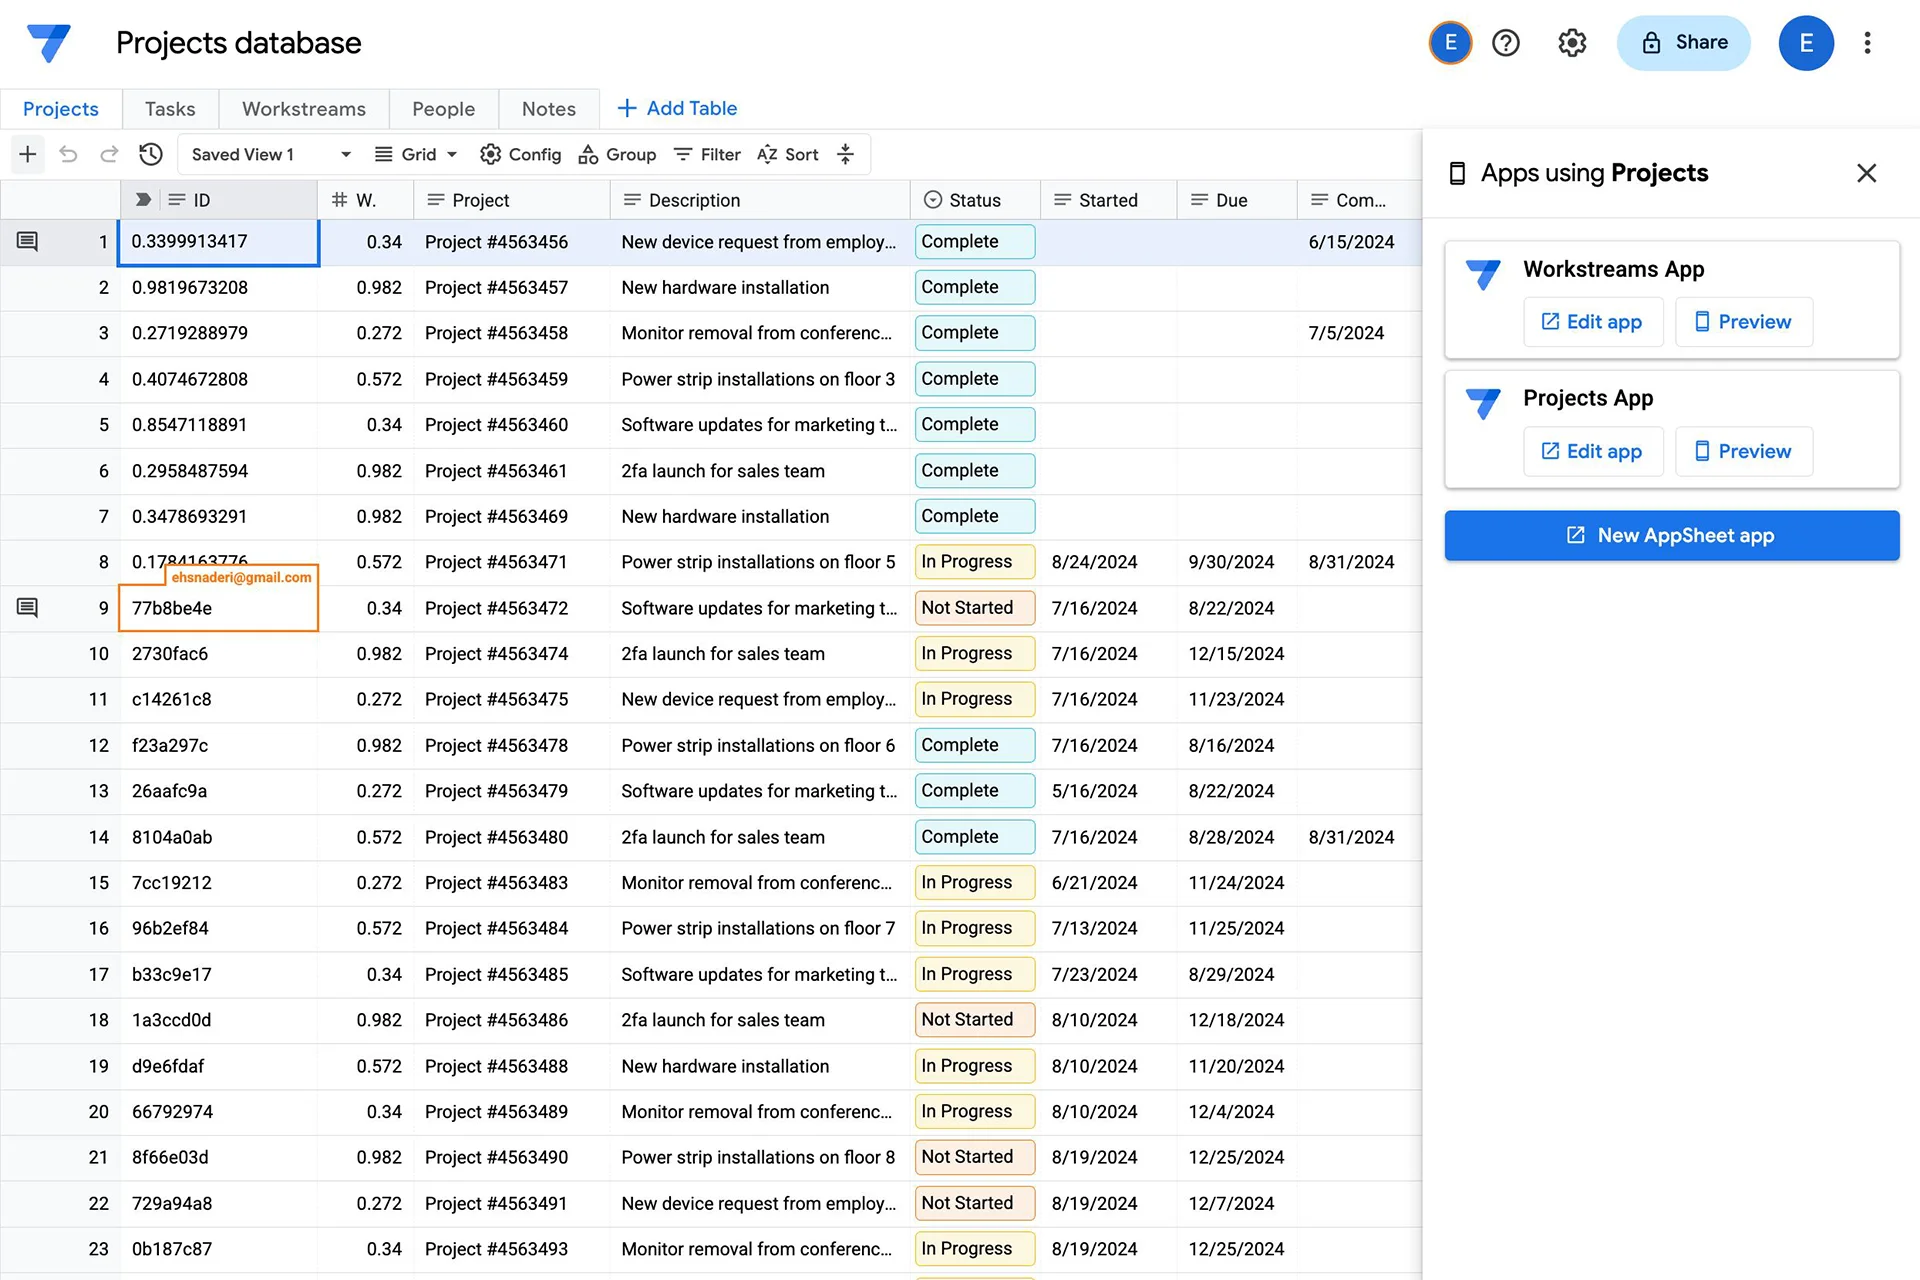This screenshot has height=1280, width=1920.
Task: Undo the last change
Action: coord(68,154)
